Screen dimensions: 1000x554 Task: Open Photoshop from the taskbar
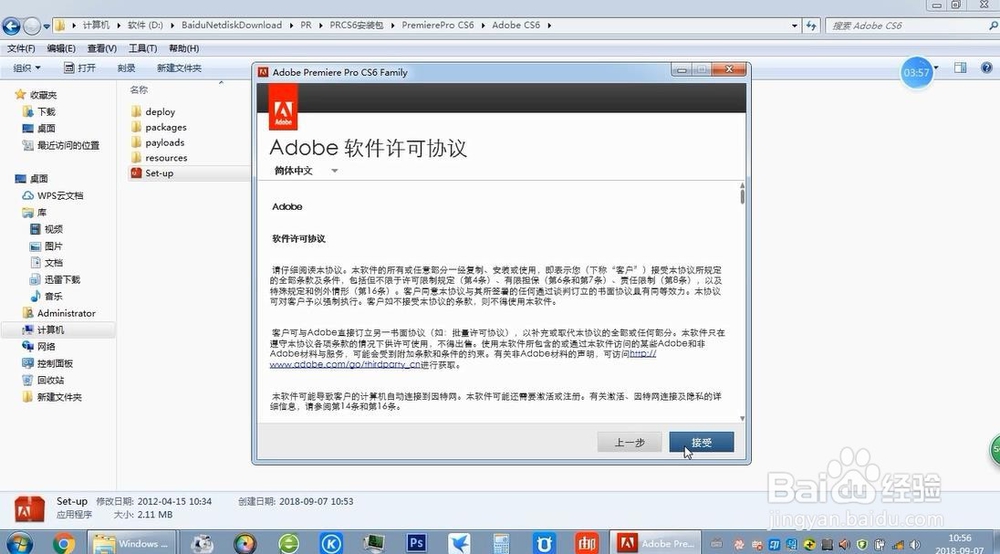416,543
